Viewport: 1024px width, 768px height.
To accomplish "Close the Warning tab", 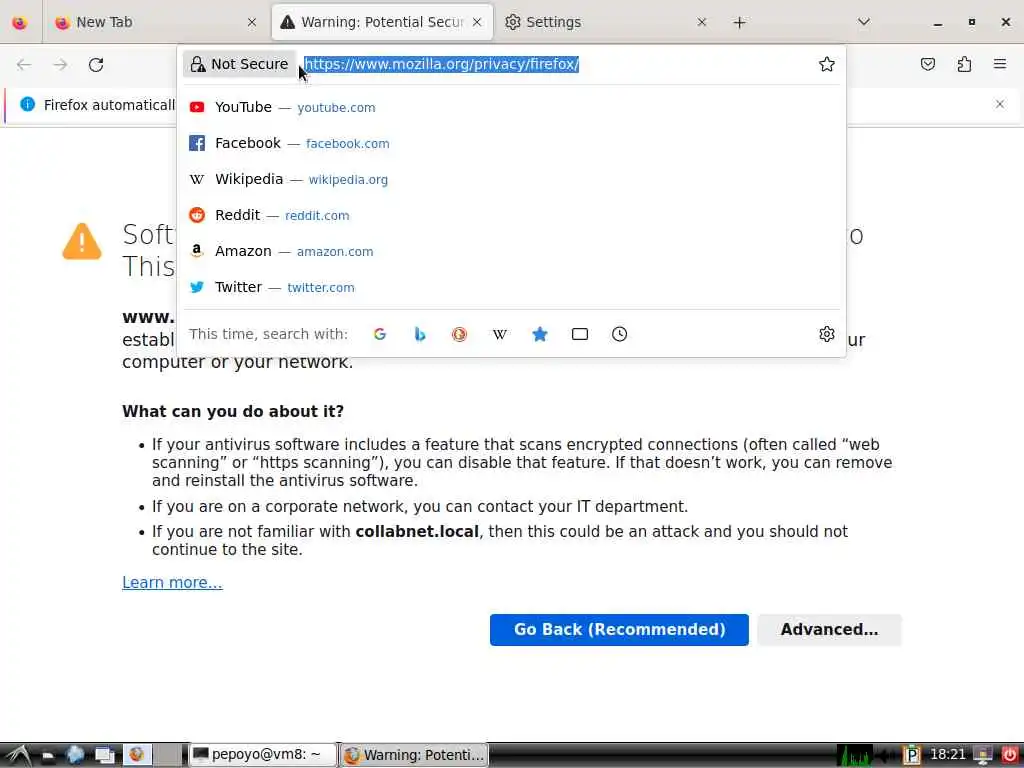I will click(477, 22).
